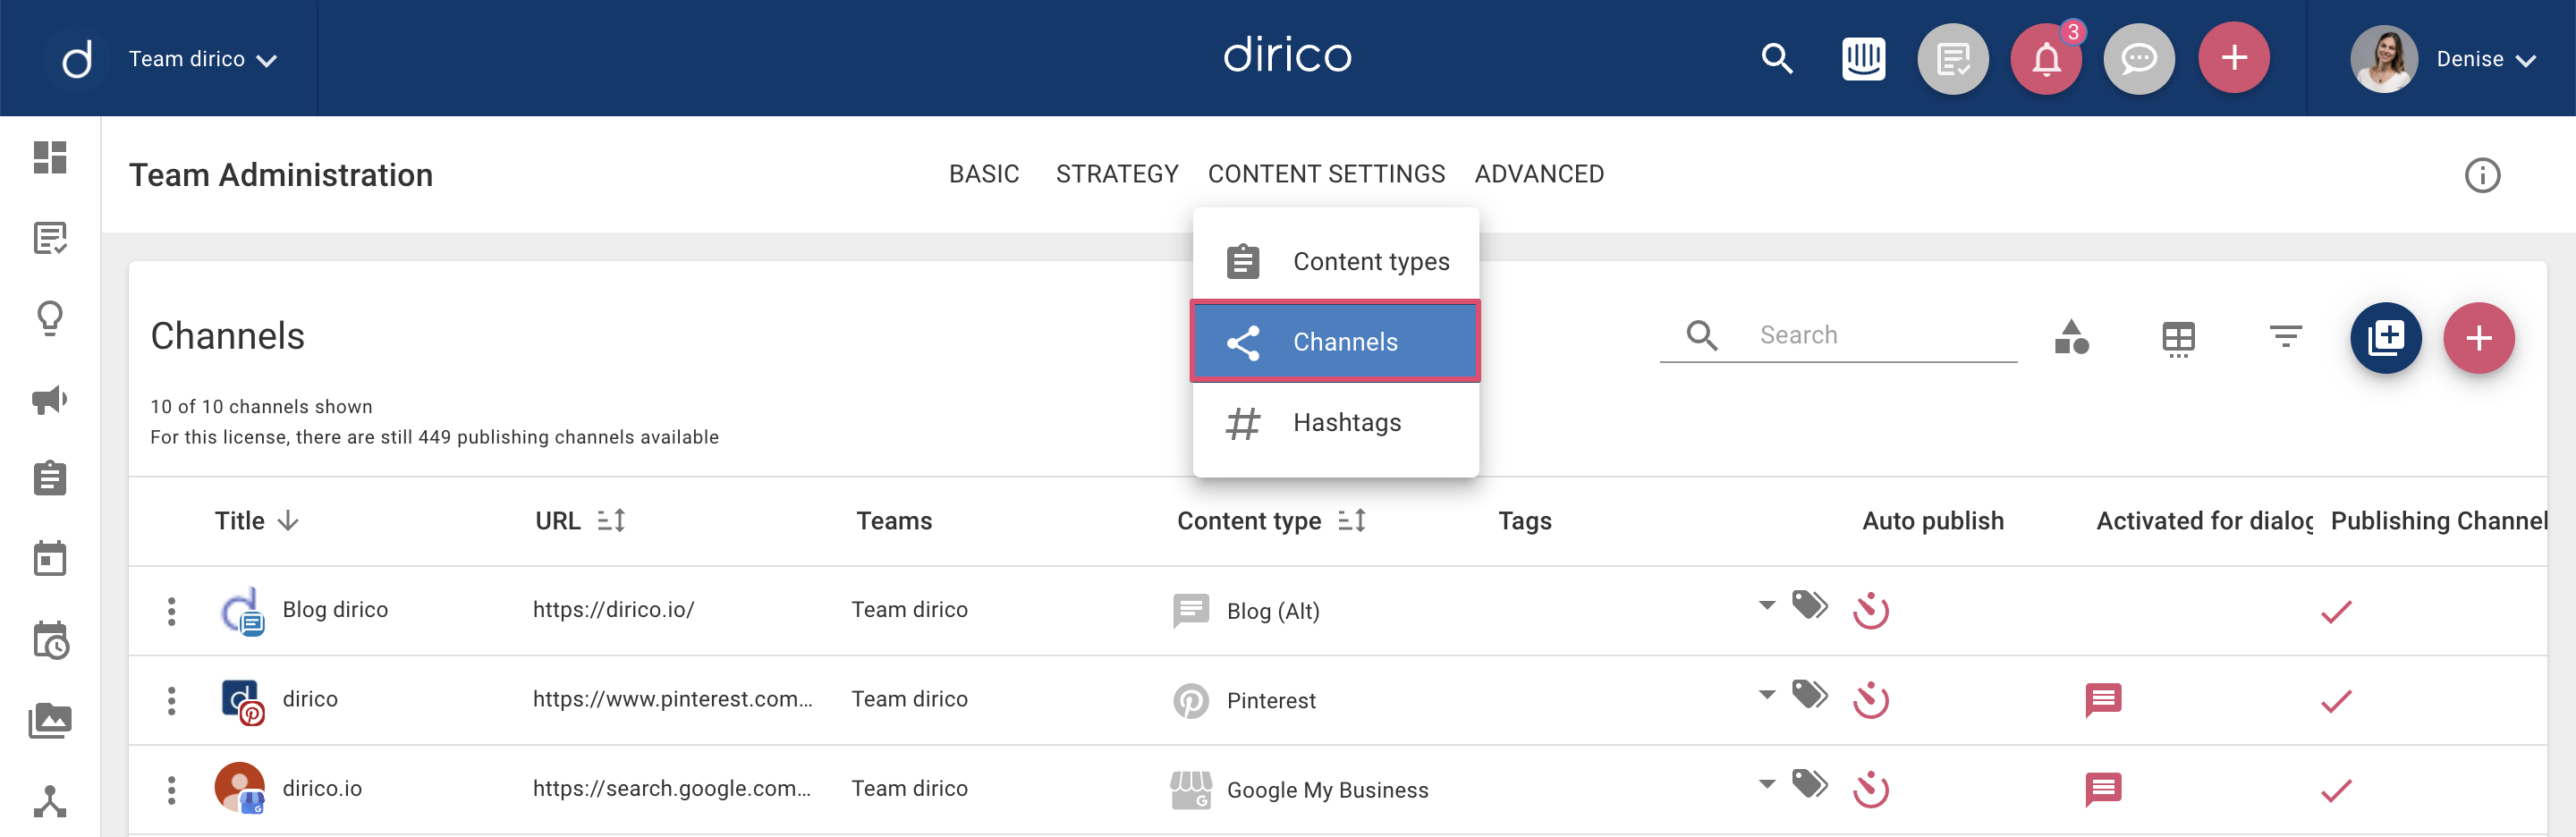The height and width of the screenshot is (837, 2576).
Task: Expand the tags dropdown for the Pinterest row
Action: click(x=1766, y=694)
